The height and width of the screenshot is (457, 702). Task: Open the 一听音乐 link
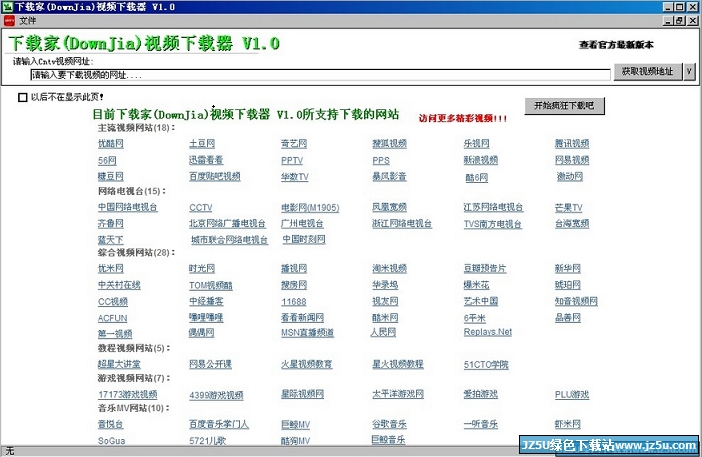481,424
